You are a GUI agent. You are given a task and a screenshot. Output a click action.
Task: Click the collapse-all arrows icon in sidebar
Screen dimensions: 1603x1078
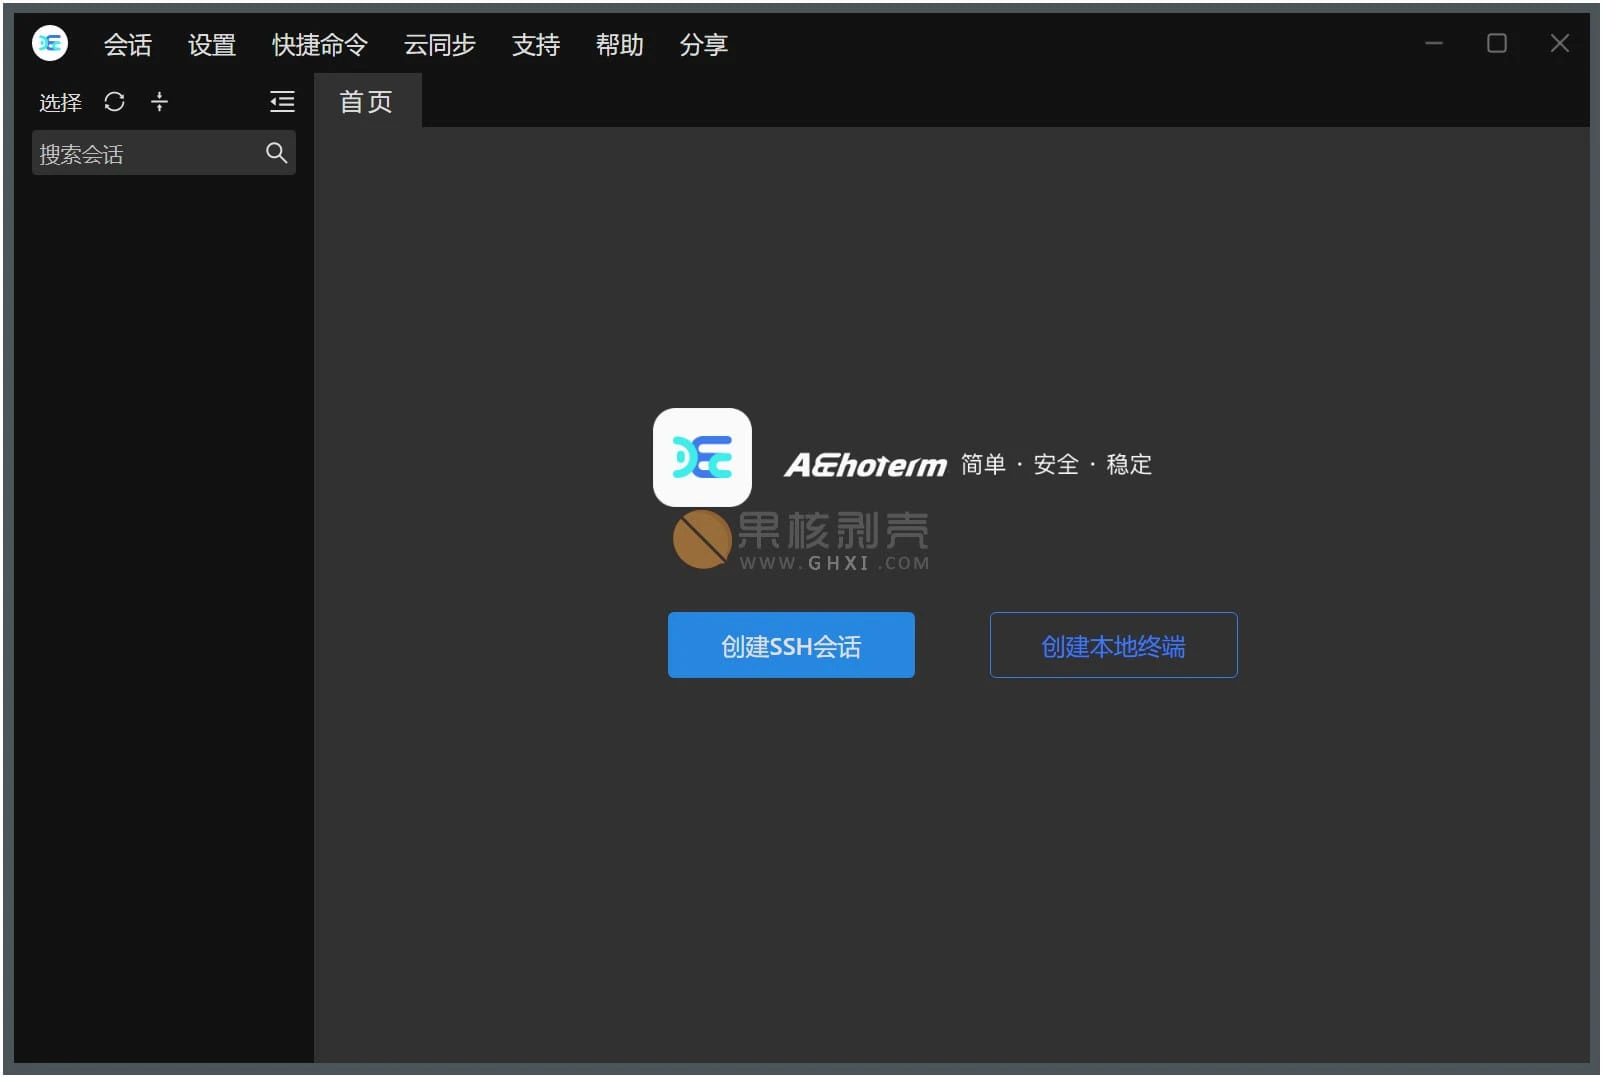159,102
